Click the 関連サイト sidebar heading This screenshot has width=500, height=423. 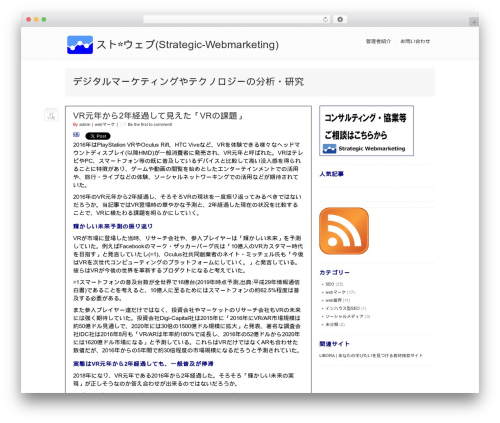coord(334,344)
